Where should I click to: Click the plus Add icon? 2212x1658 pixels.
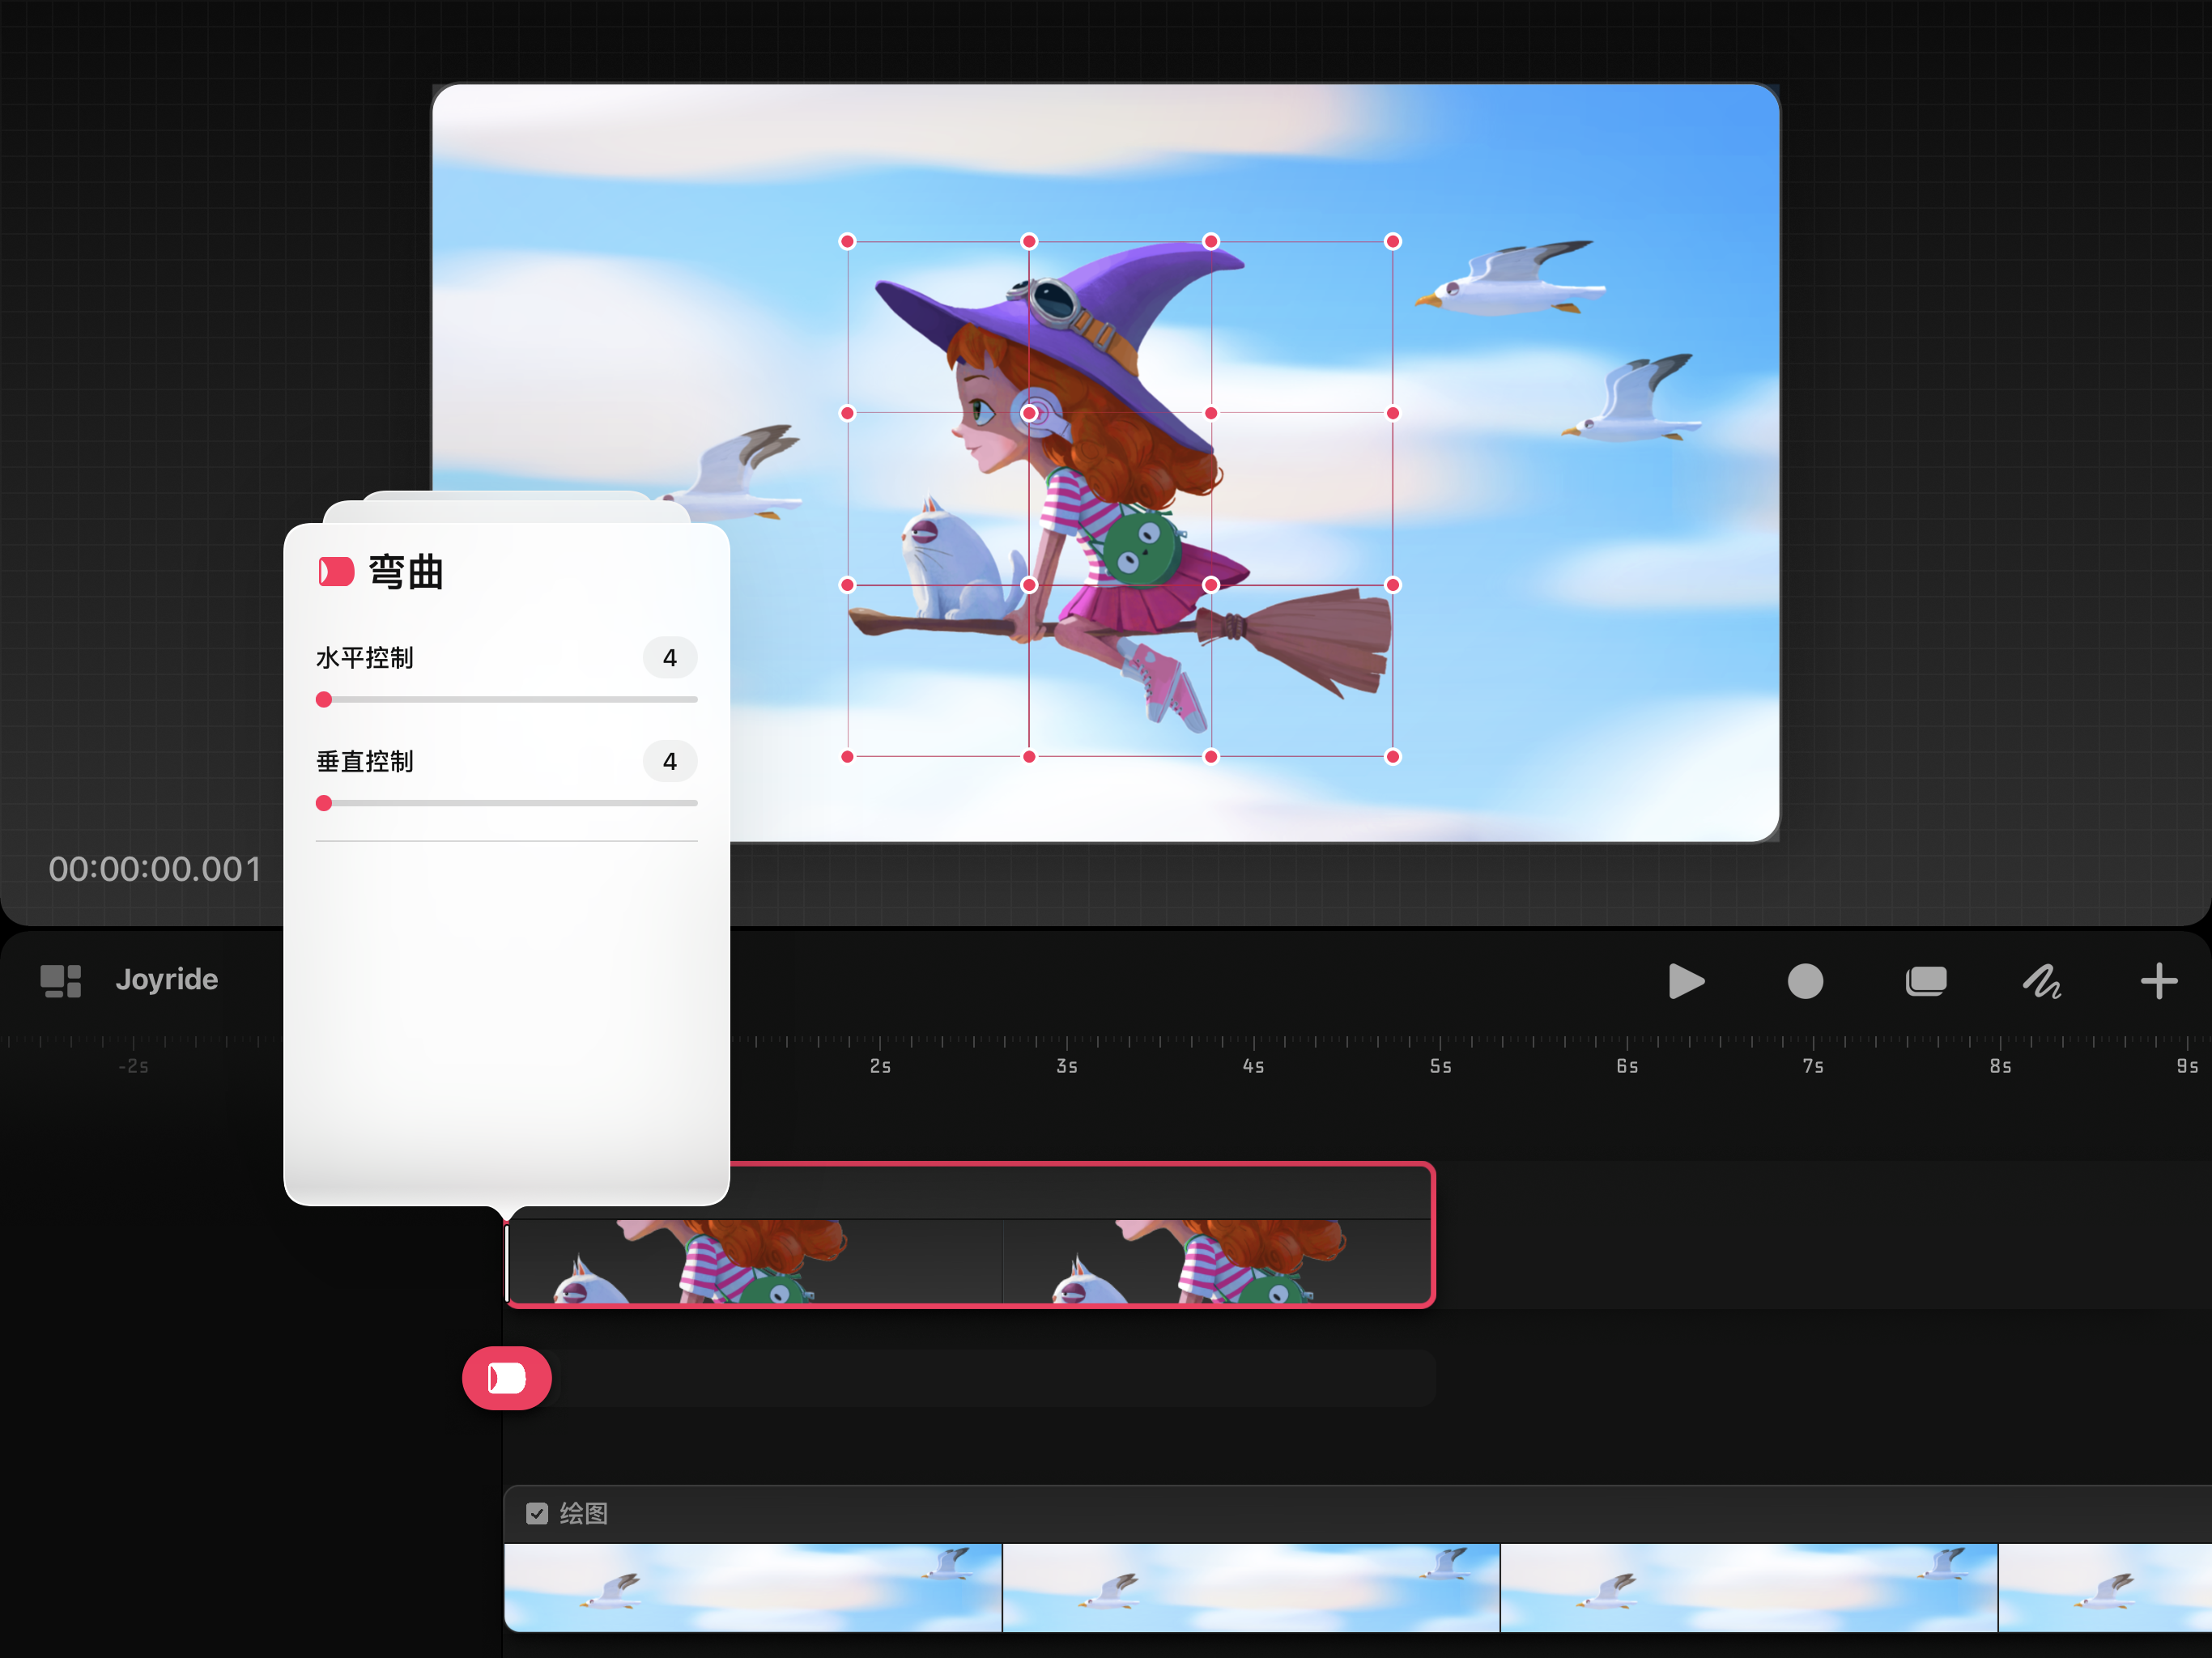2158,981
